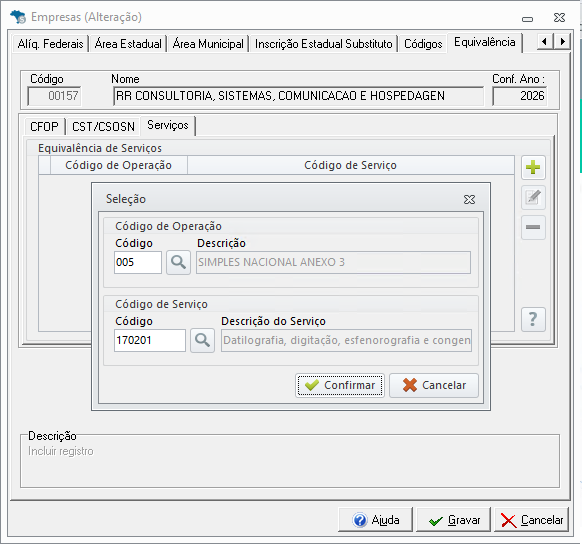Viewport: 582px width, 545px height.
Task: Click the service code field with 170201
Action: [x=150, y=340]
